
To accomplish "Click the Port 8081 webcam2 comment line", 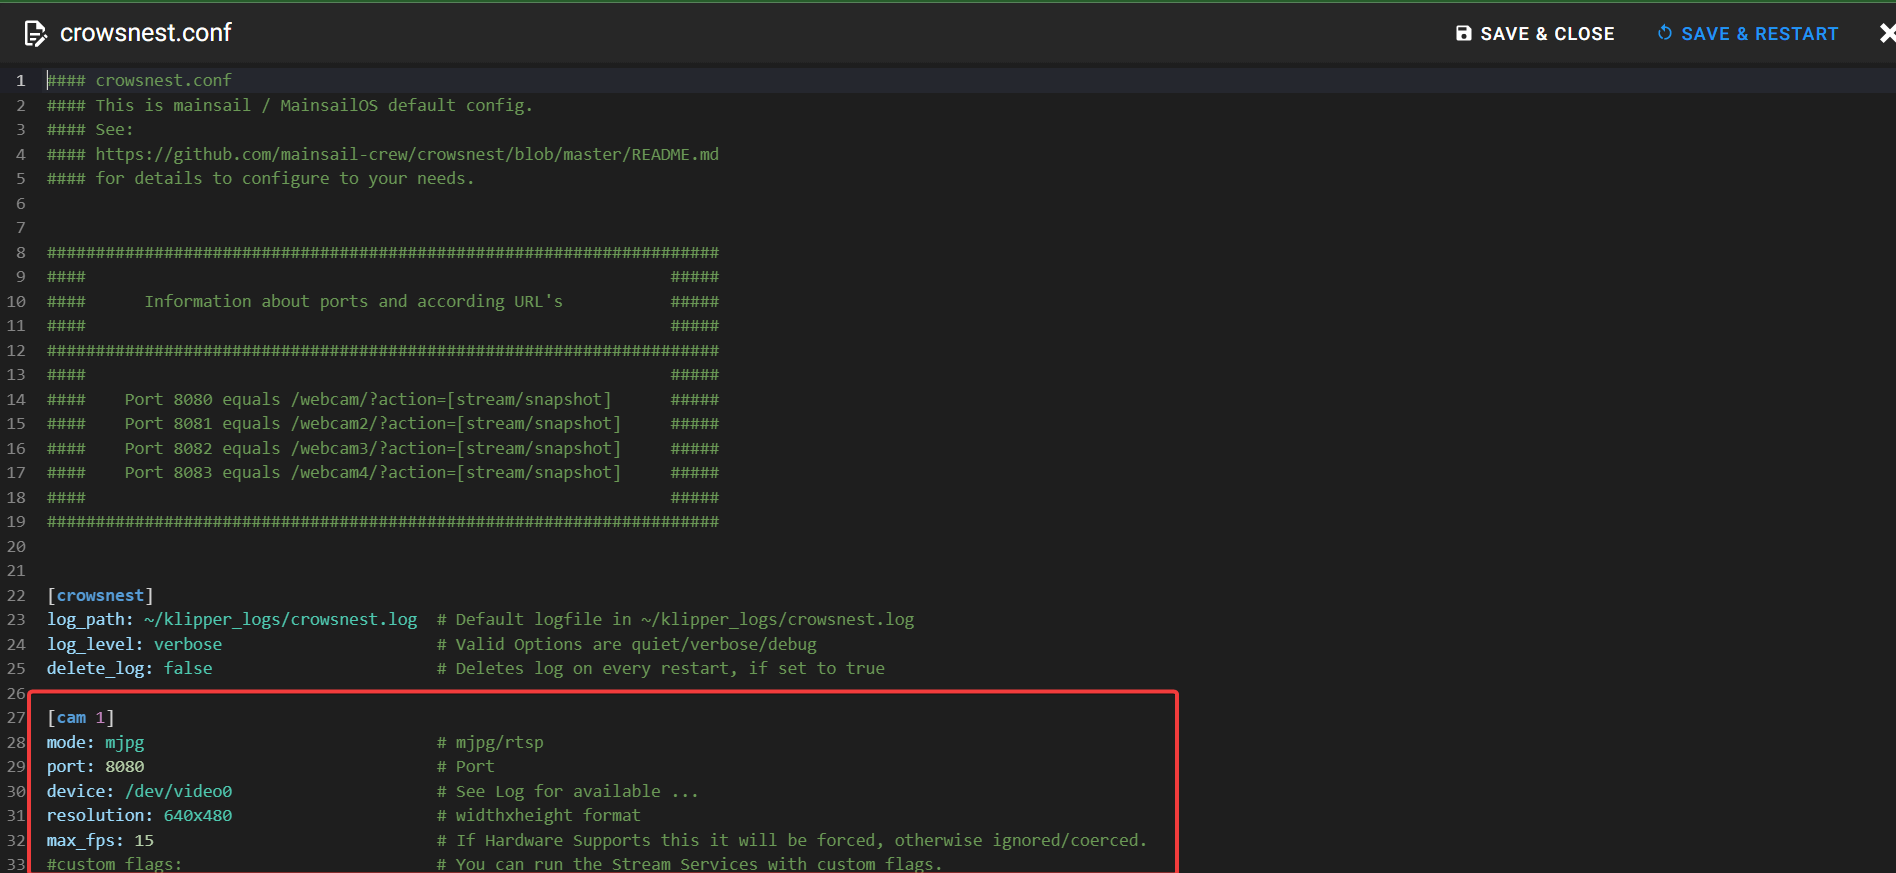I will 372,424.
